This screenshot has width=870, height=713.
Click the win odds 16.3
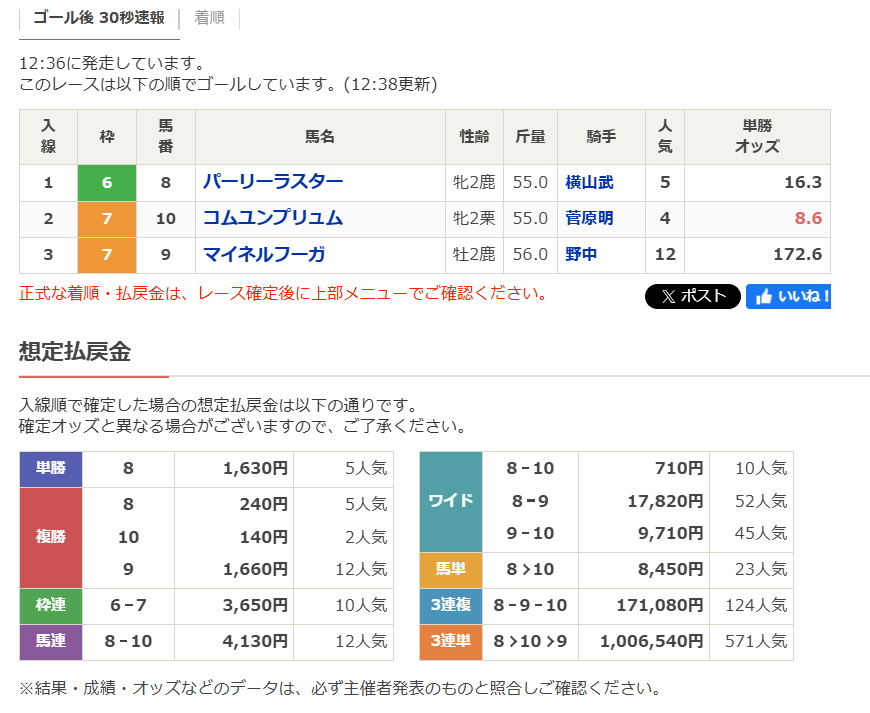pos(803,182)
